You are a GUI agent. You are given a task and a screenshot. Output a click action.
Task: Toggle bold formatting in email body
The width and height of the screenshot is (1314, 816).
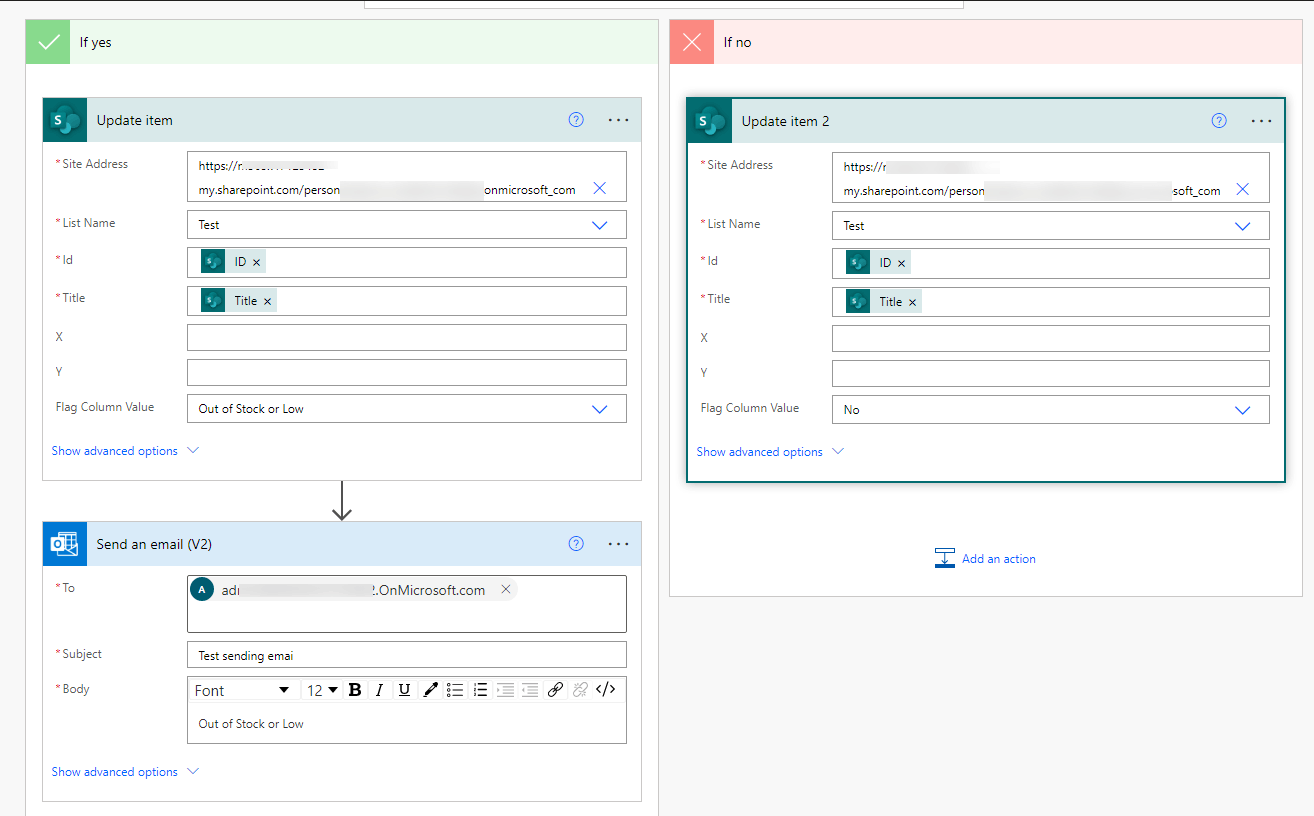pyautogui.click(x=355, y=689)
